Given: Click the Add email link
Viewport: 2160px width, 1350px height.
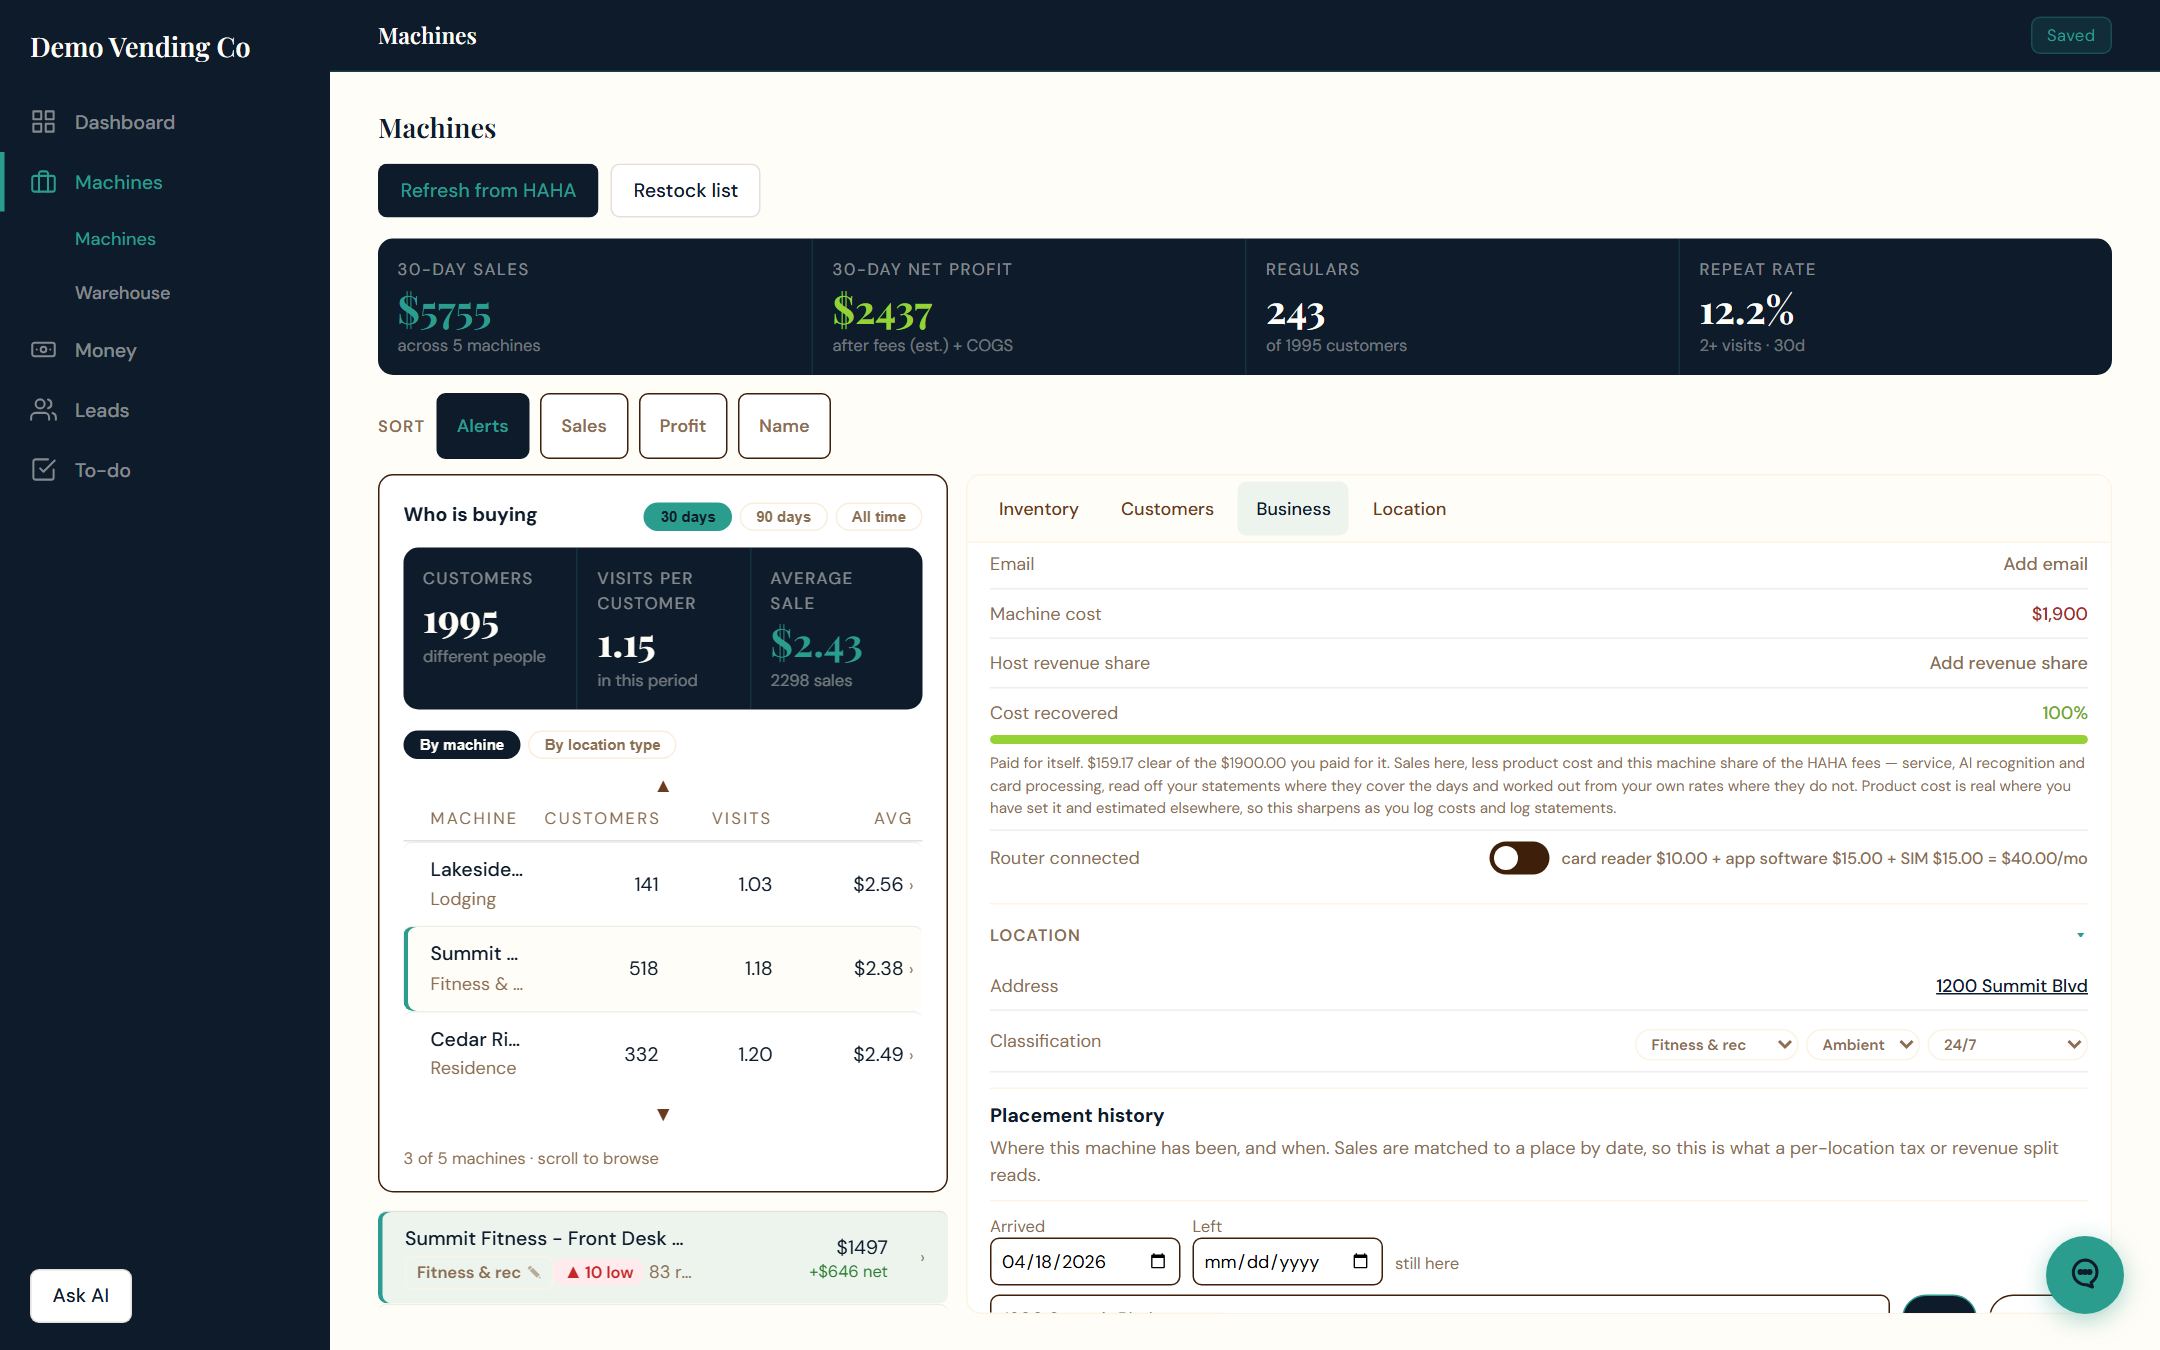Looking at the screenshot, I should click(x=2045, y=564).
